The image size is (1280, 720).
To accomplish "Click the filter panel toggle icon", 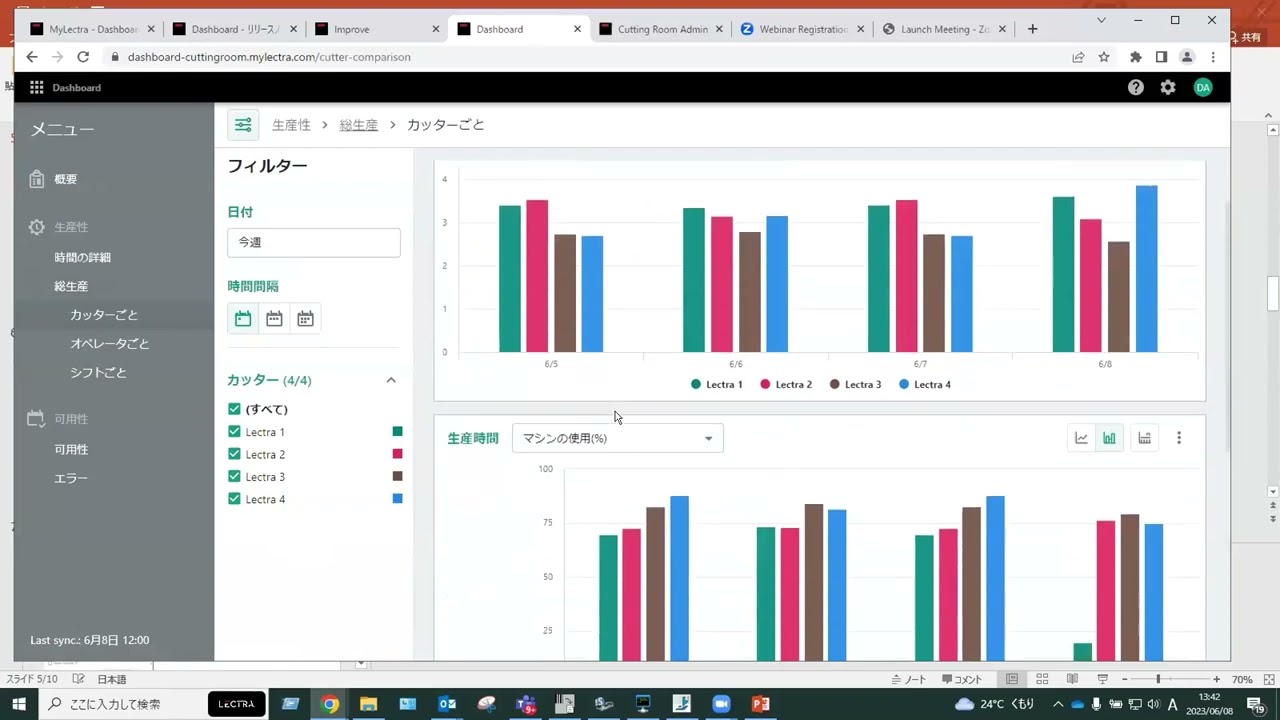I will [x=243, y=125].
